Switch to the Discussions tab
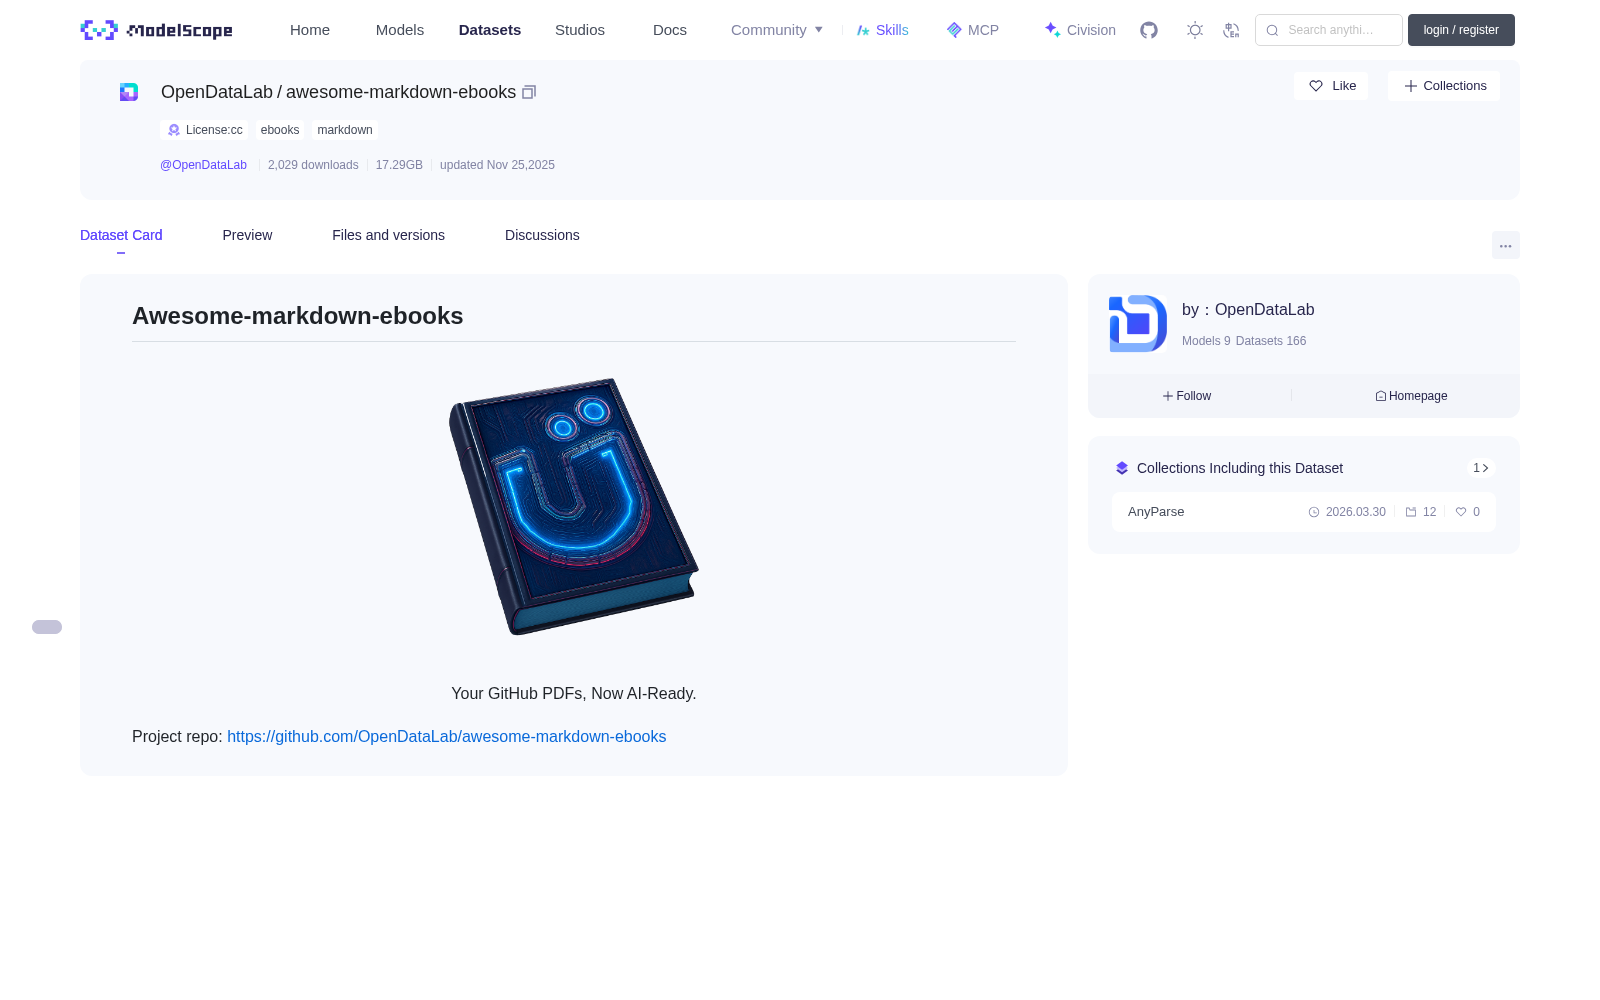The height and width of the screenshot is (1000, 1600). tap(542, 235)
